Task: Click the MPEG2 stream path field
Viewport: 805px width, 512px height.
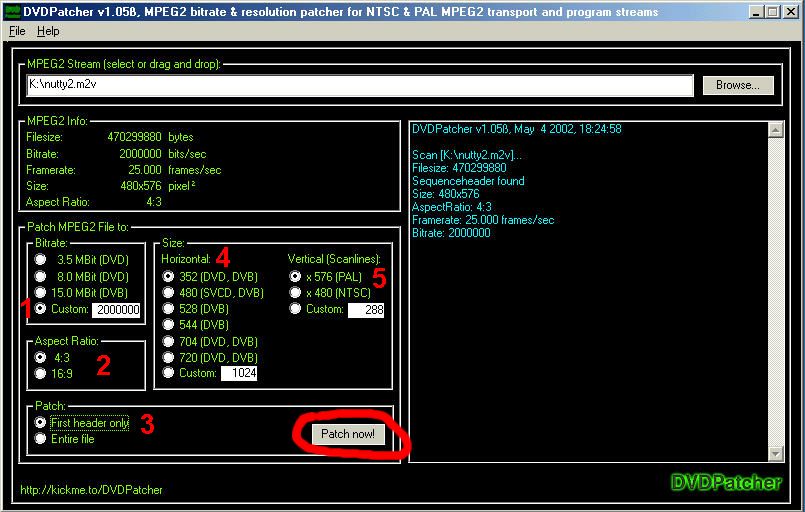Action: pos(360,85)
